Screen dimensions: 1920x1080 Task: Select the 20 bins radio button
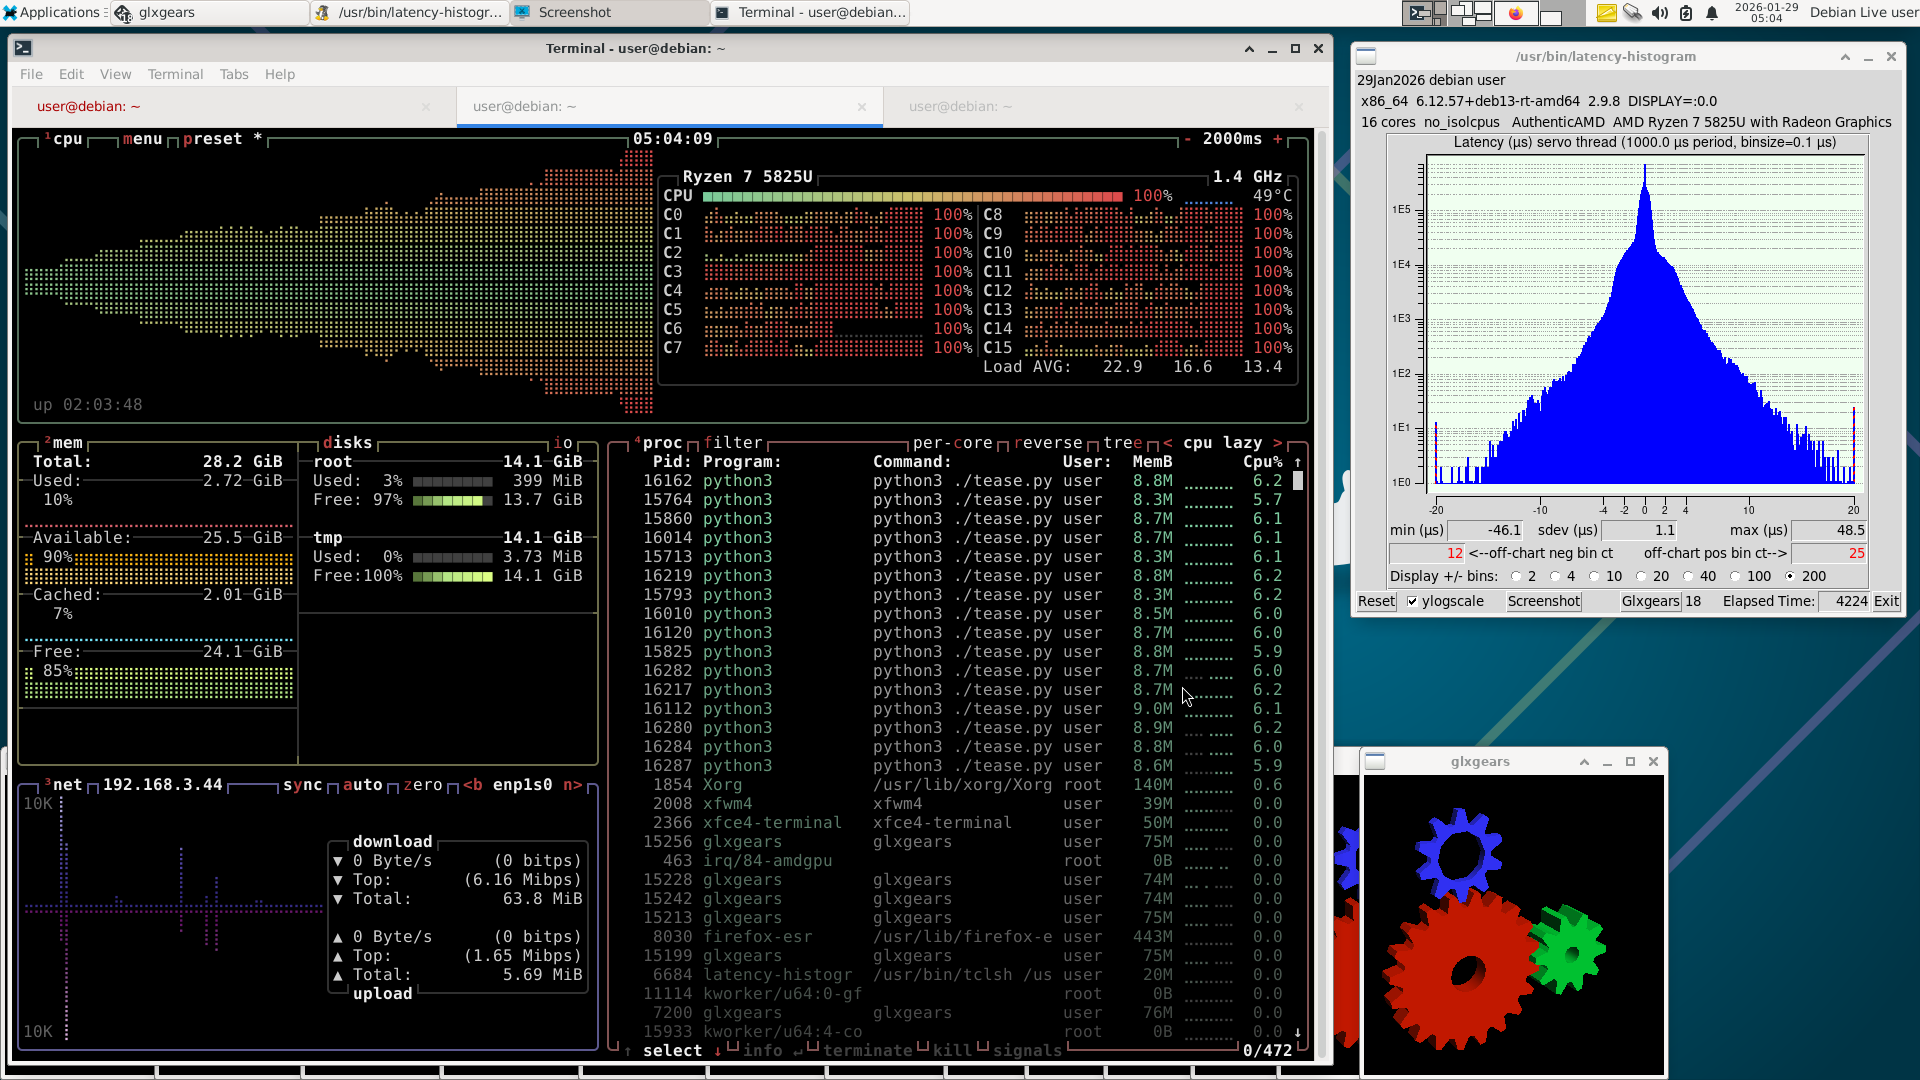pyautogui.click(x=1641, y=577)
